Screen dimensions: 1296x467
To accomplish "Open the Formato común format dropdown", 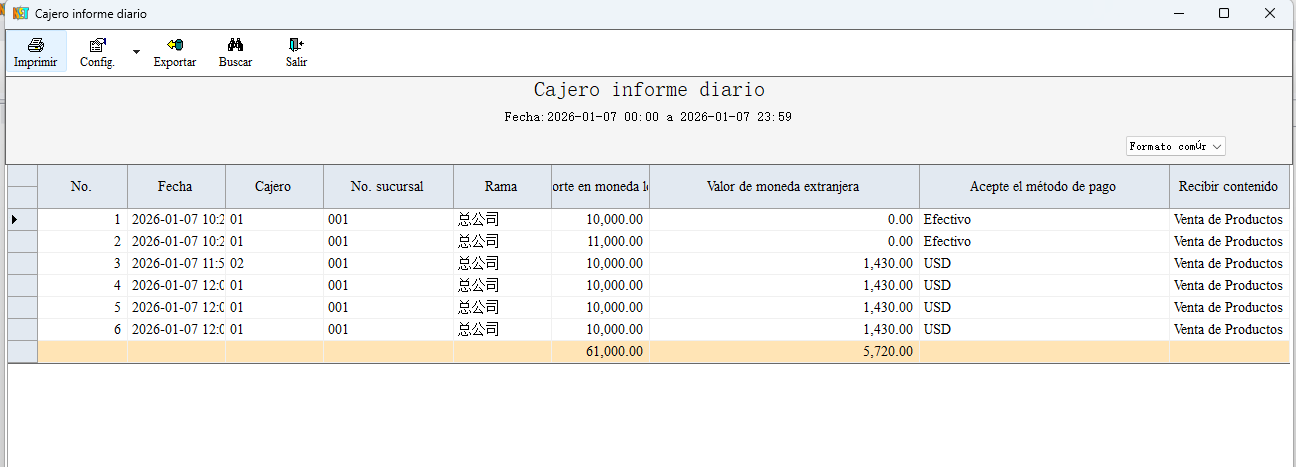I will 1175,146.
